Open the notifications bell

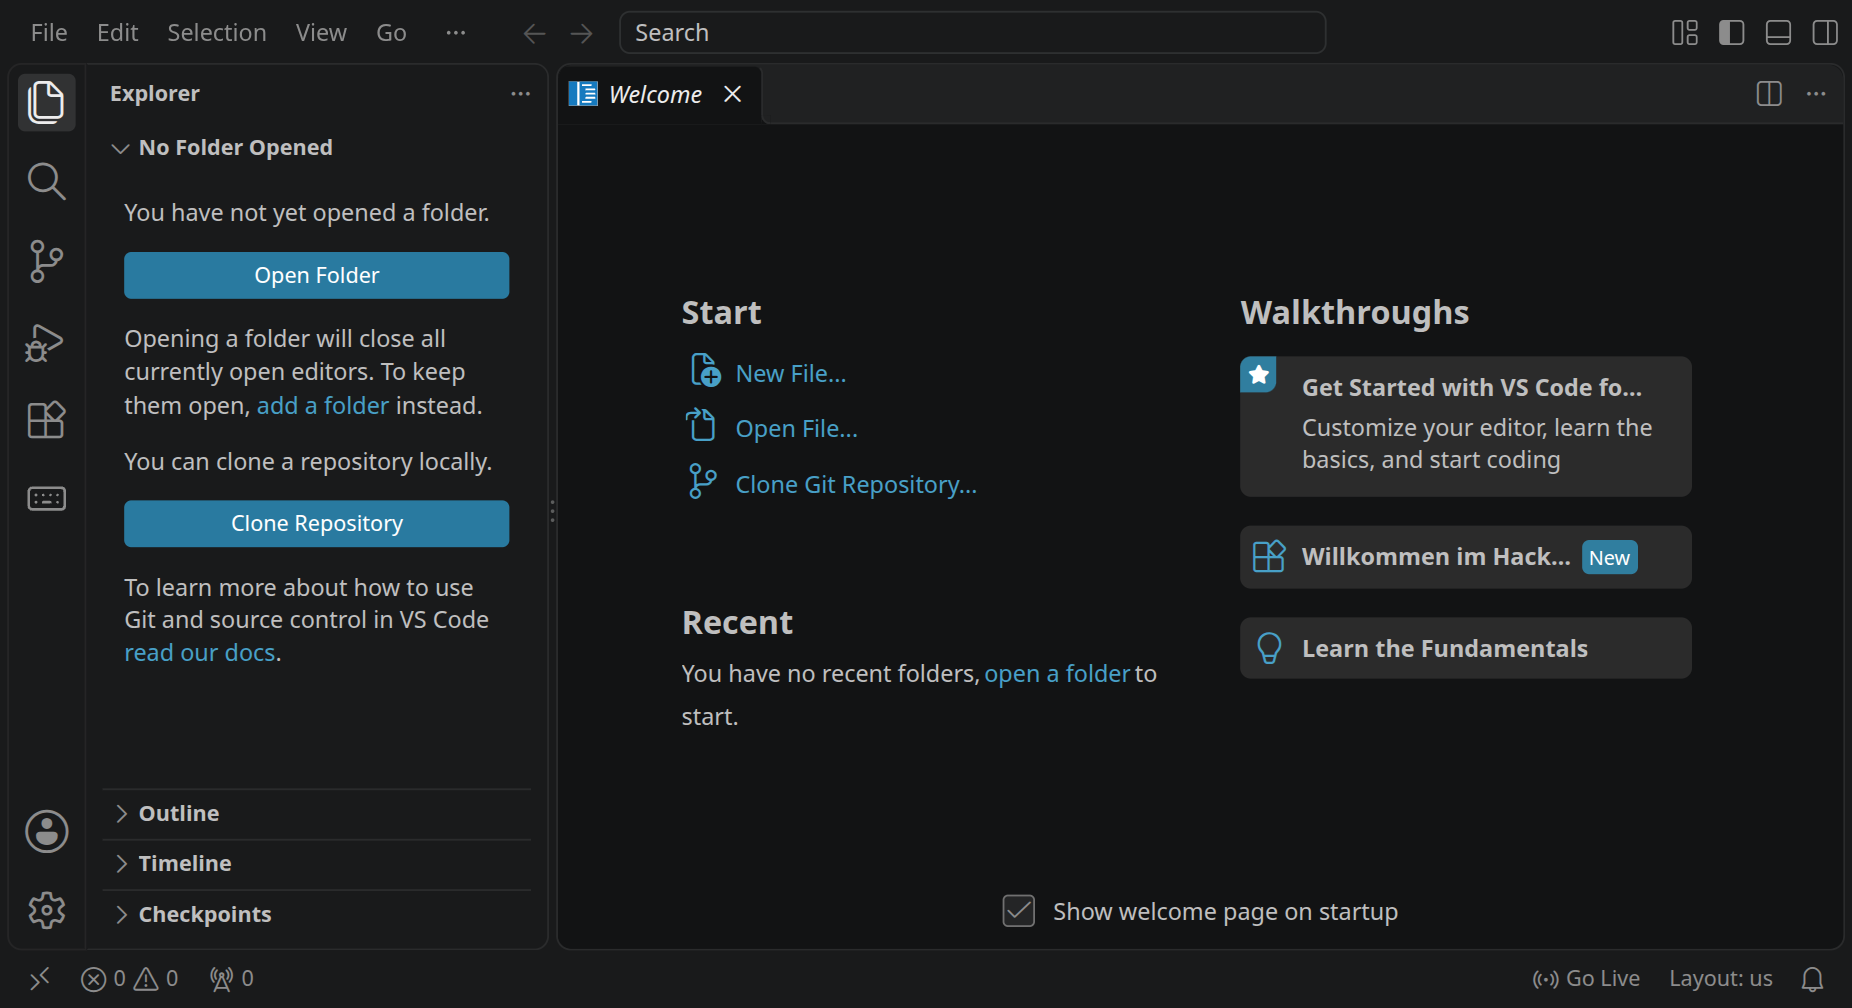pyautogui.click(x=1812, y=978)
